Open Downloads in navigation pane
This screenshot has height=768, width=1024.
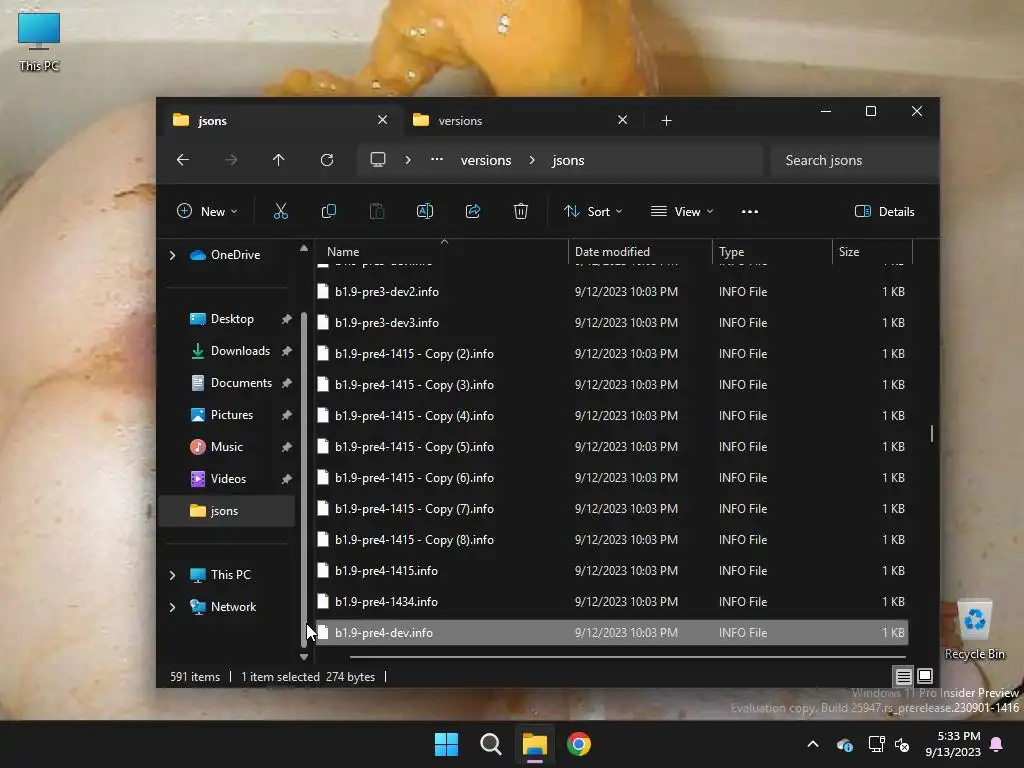(x=240, y=351)
